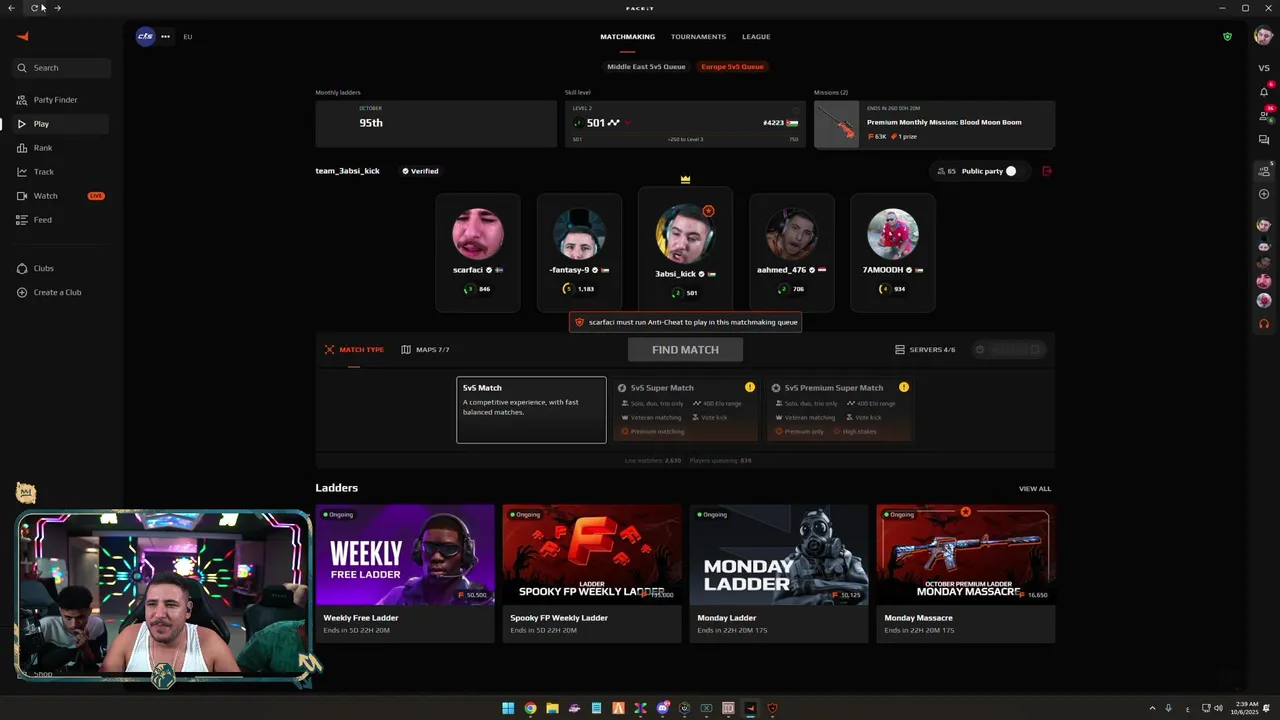The image size is (1280, 720).
Task: Select the 5v5 Premium Super Match type
Action: (840, 410)
